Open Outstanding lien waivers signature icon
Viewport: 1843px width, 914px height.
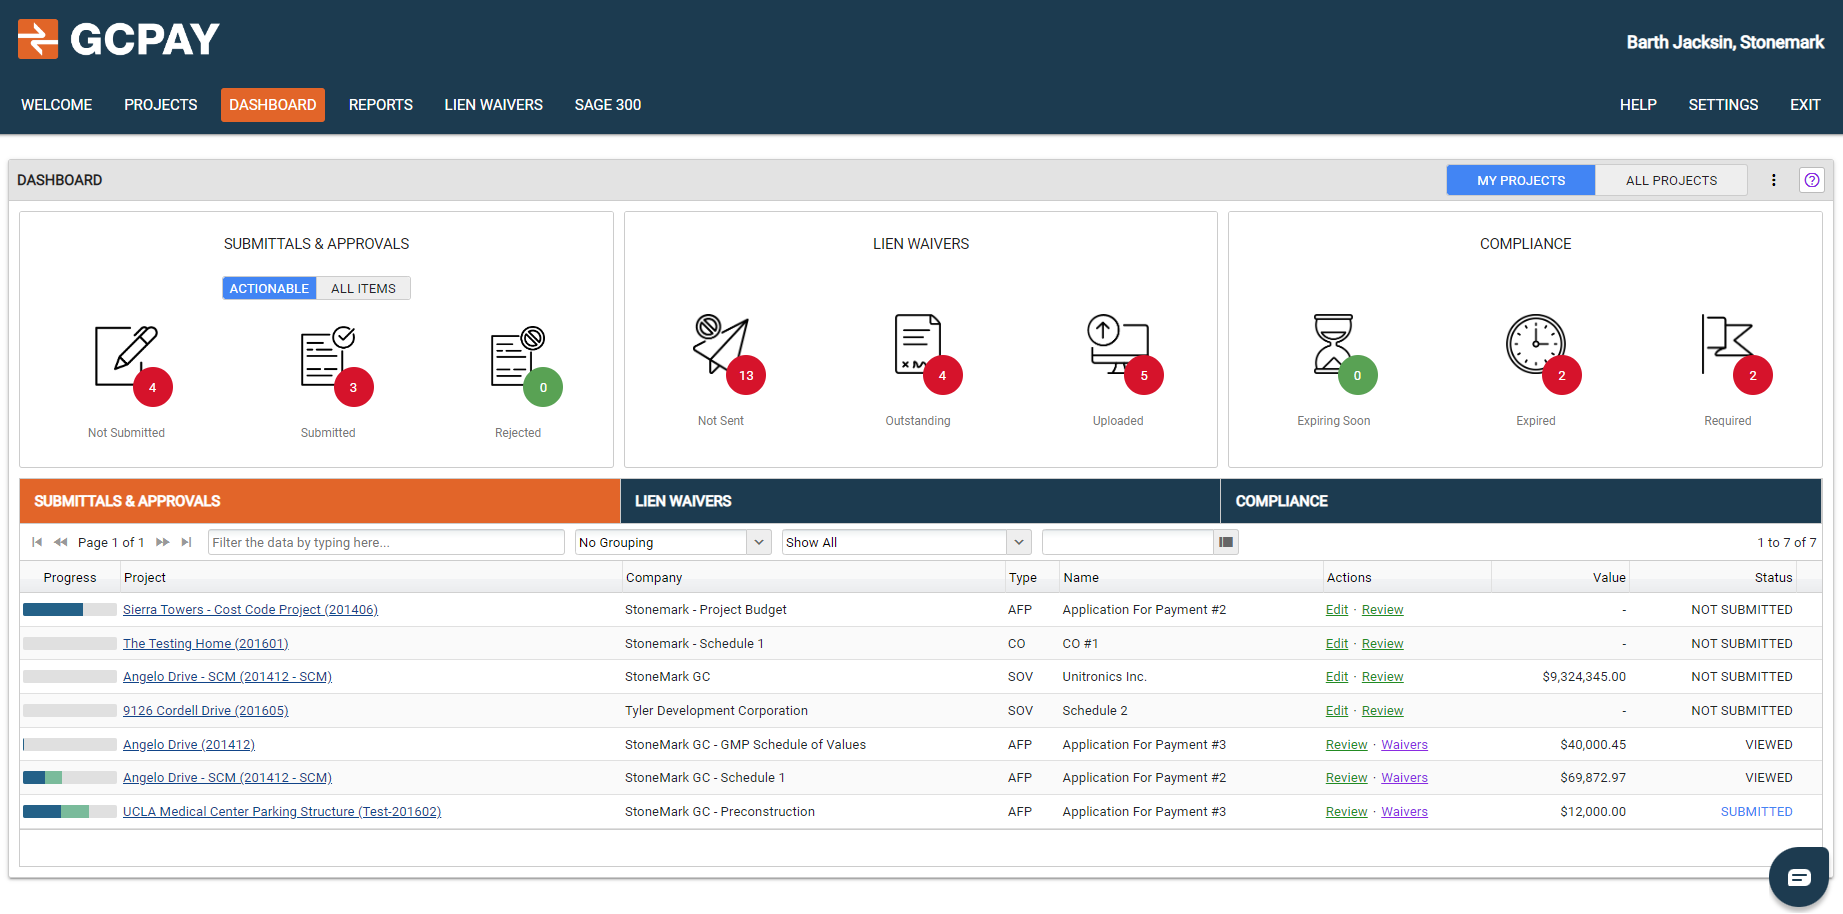(x=918, y=345)
